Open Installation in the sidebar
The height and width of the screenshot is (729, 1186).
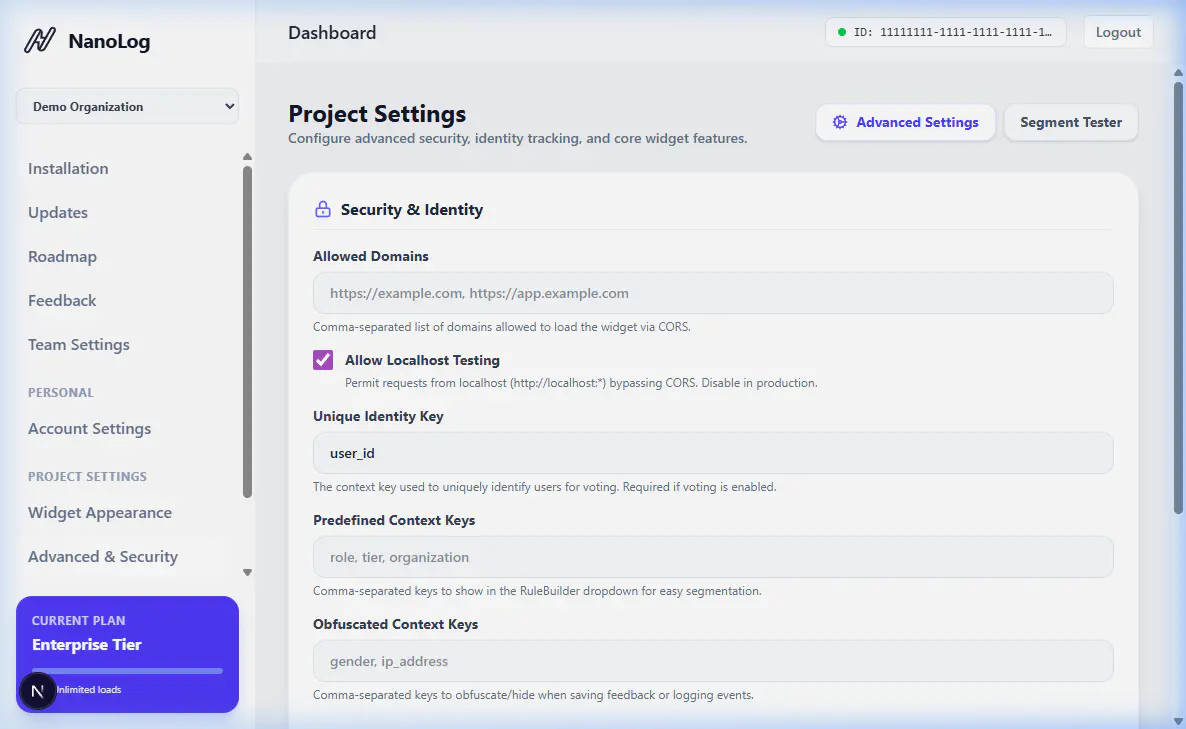68,169
